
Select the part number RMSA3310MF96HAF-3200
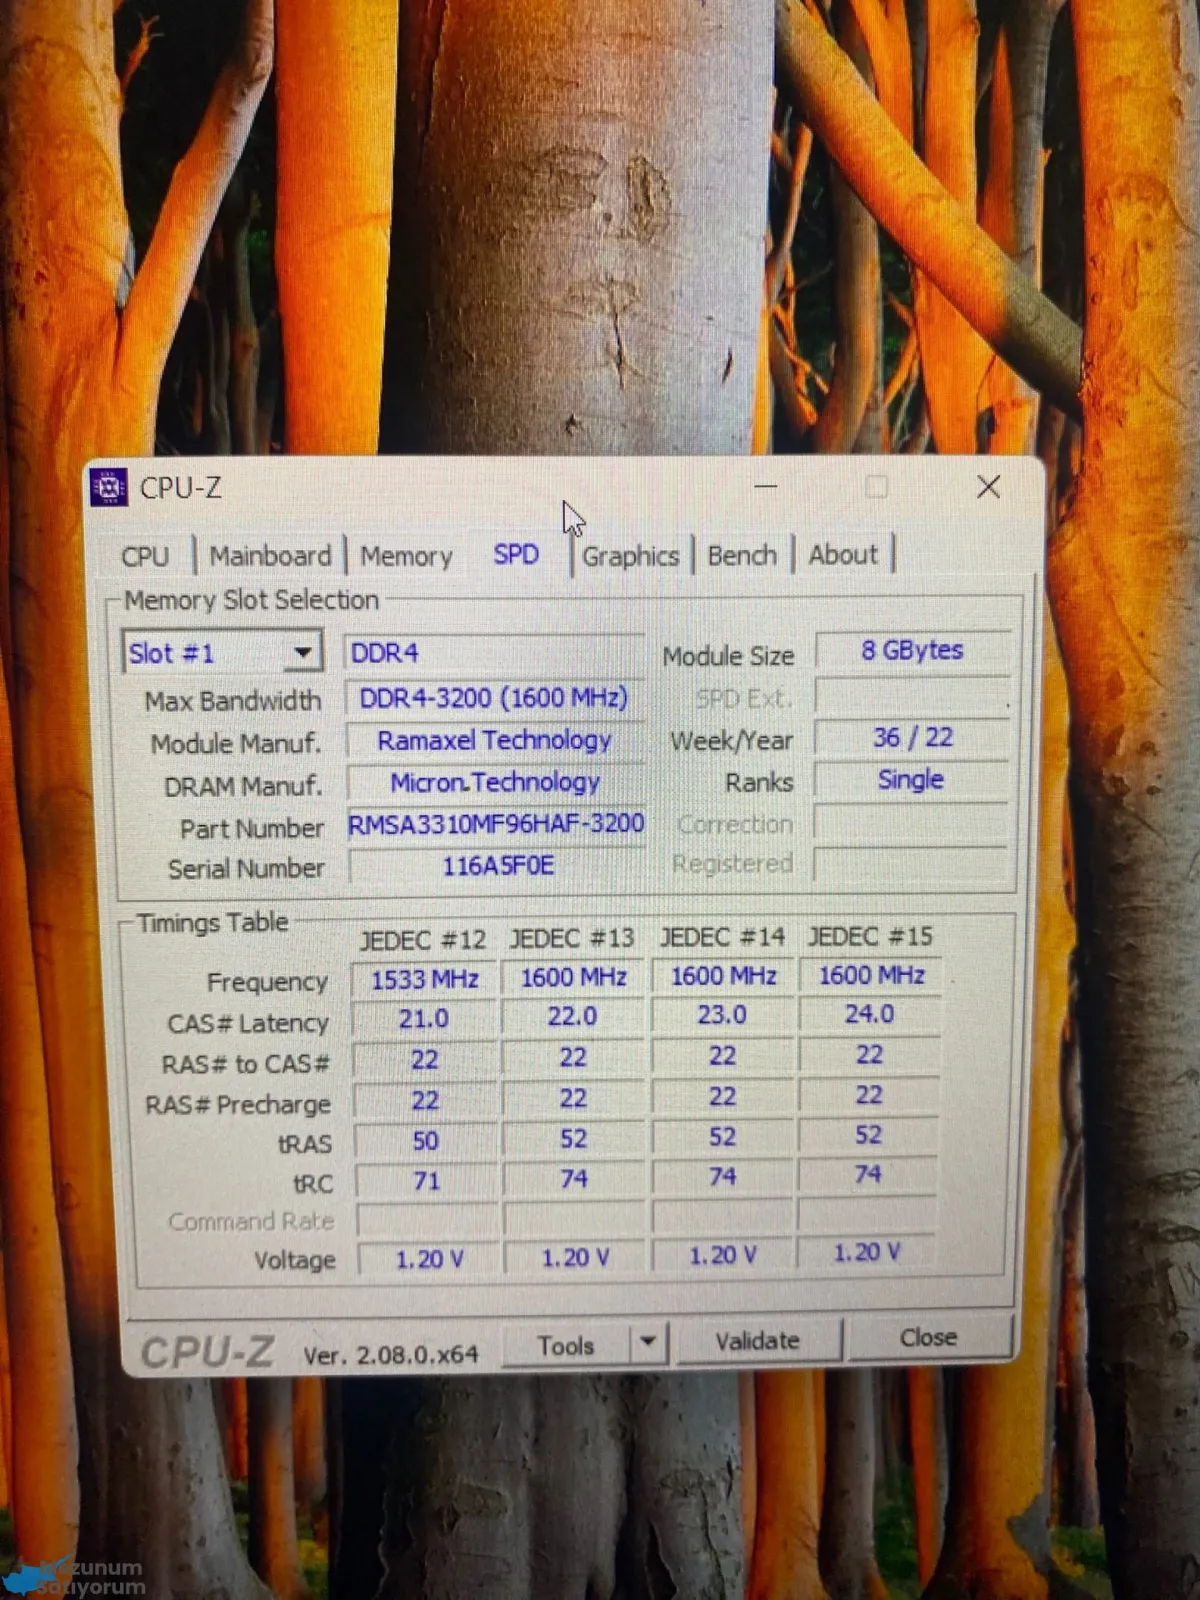[x=496, y=824]
